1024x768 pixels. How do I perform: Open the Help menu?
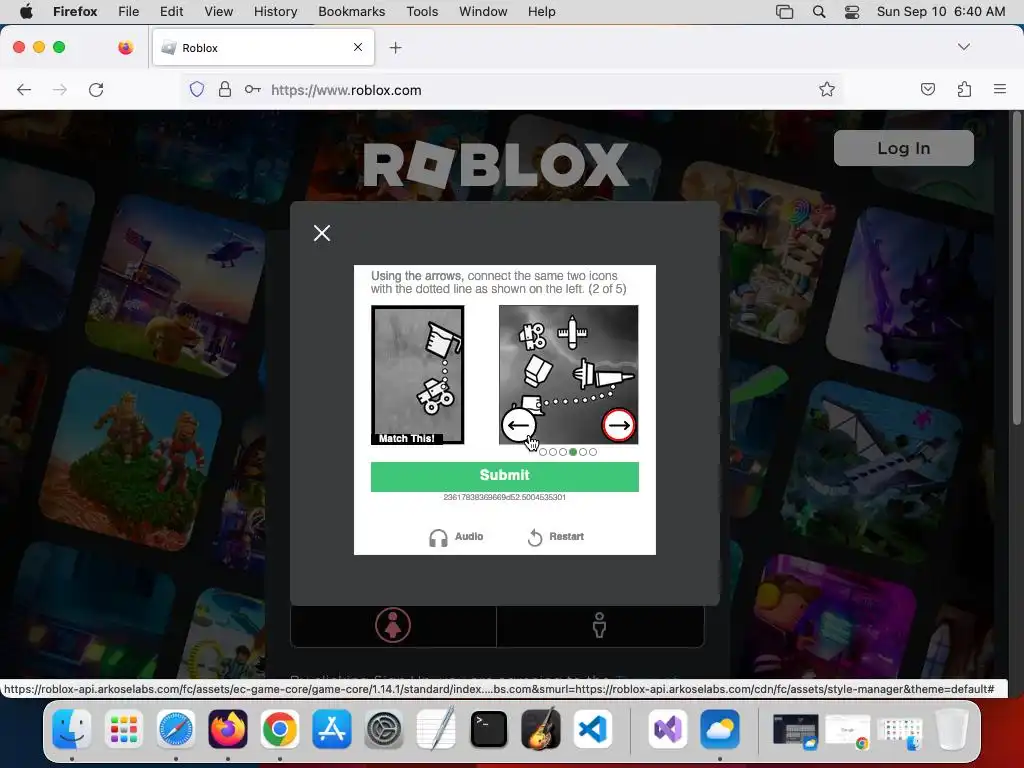tap(542, 11)
